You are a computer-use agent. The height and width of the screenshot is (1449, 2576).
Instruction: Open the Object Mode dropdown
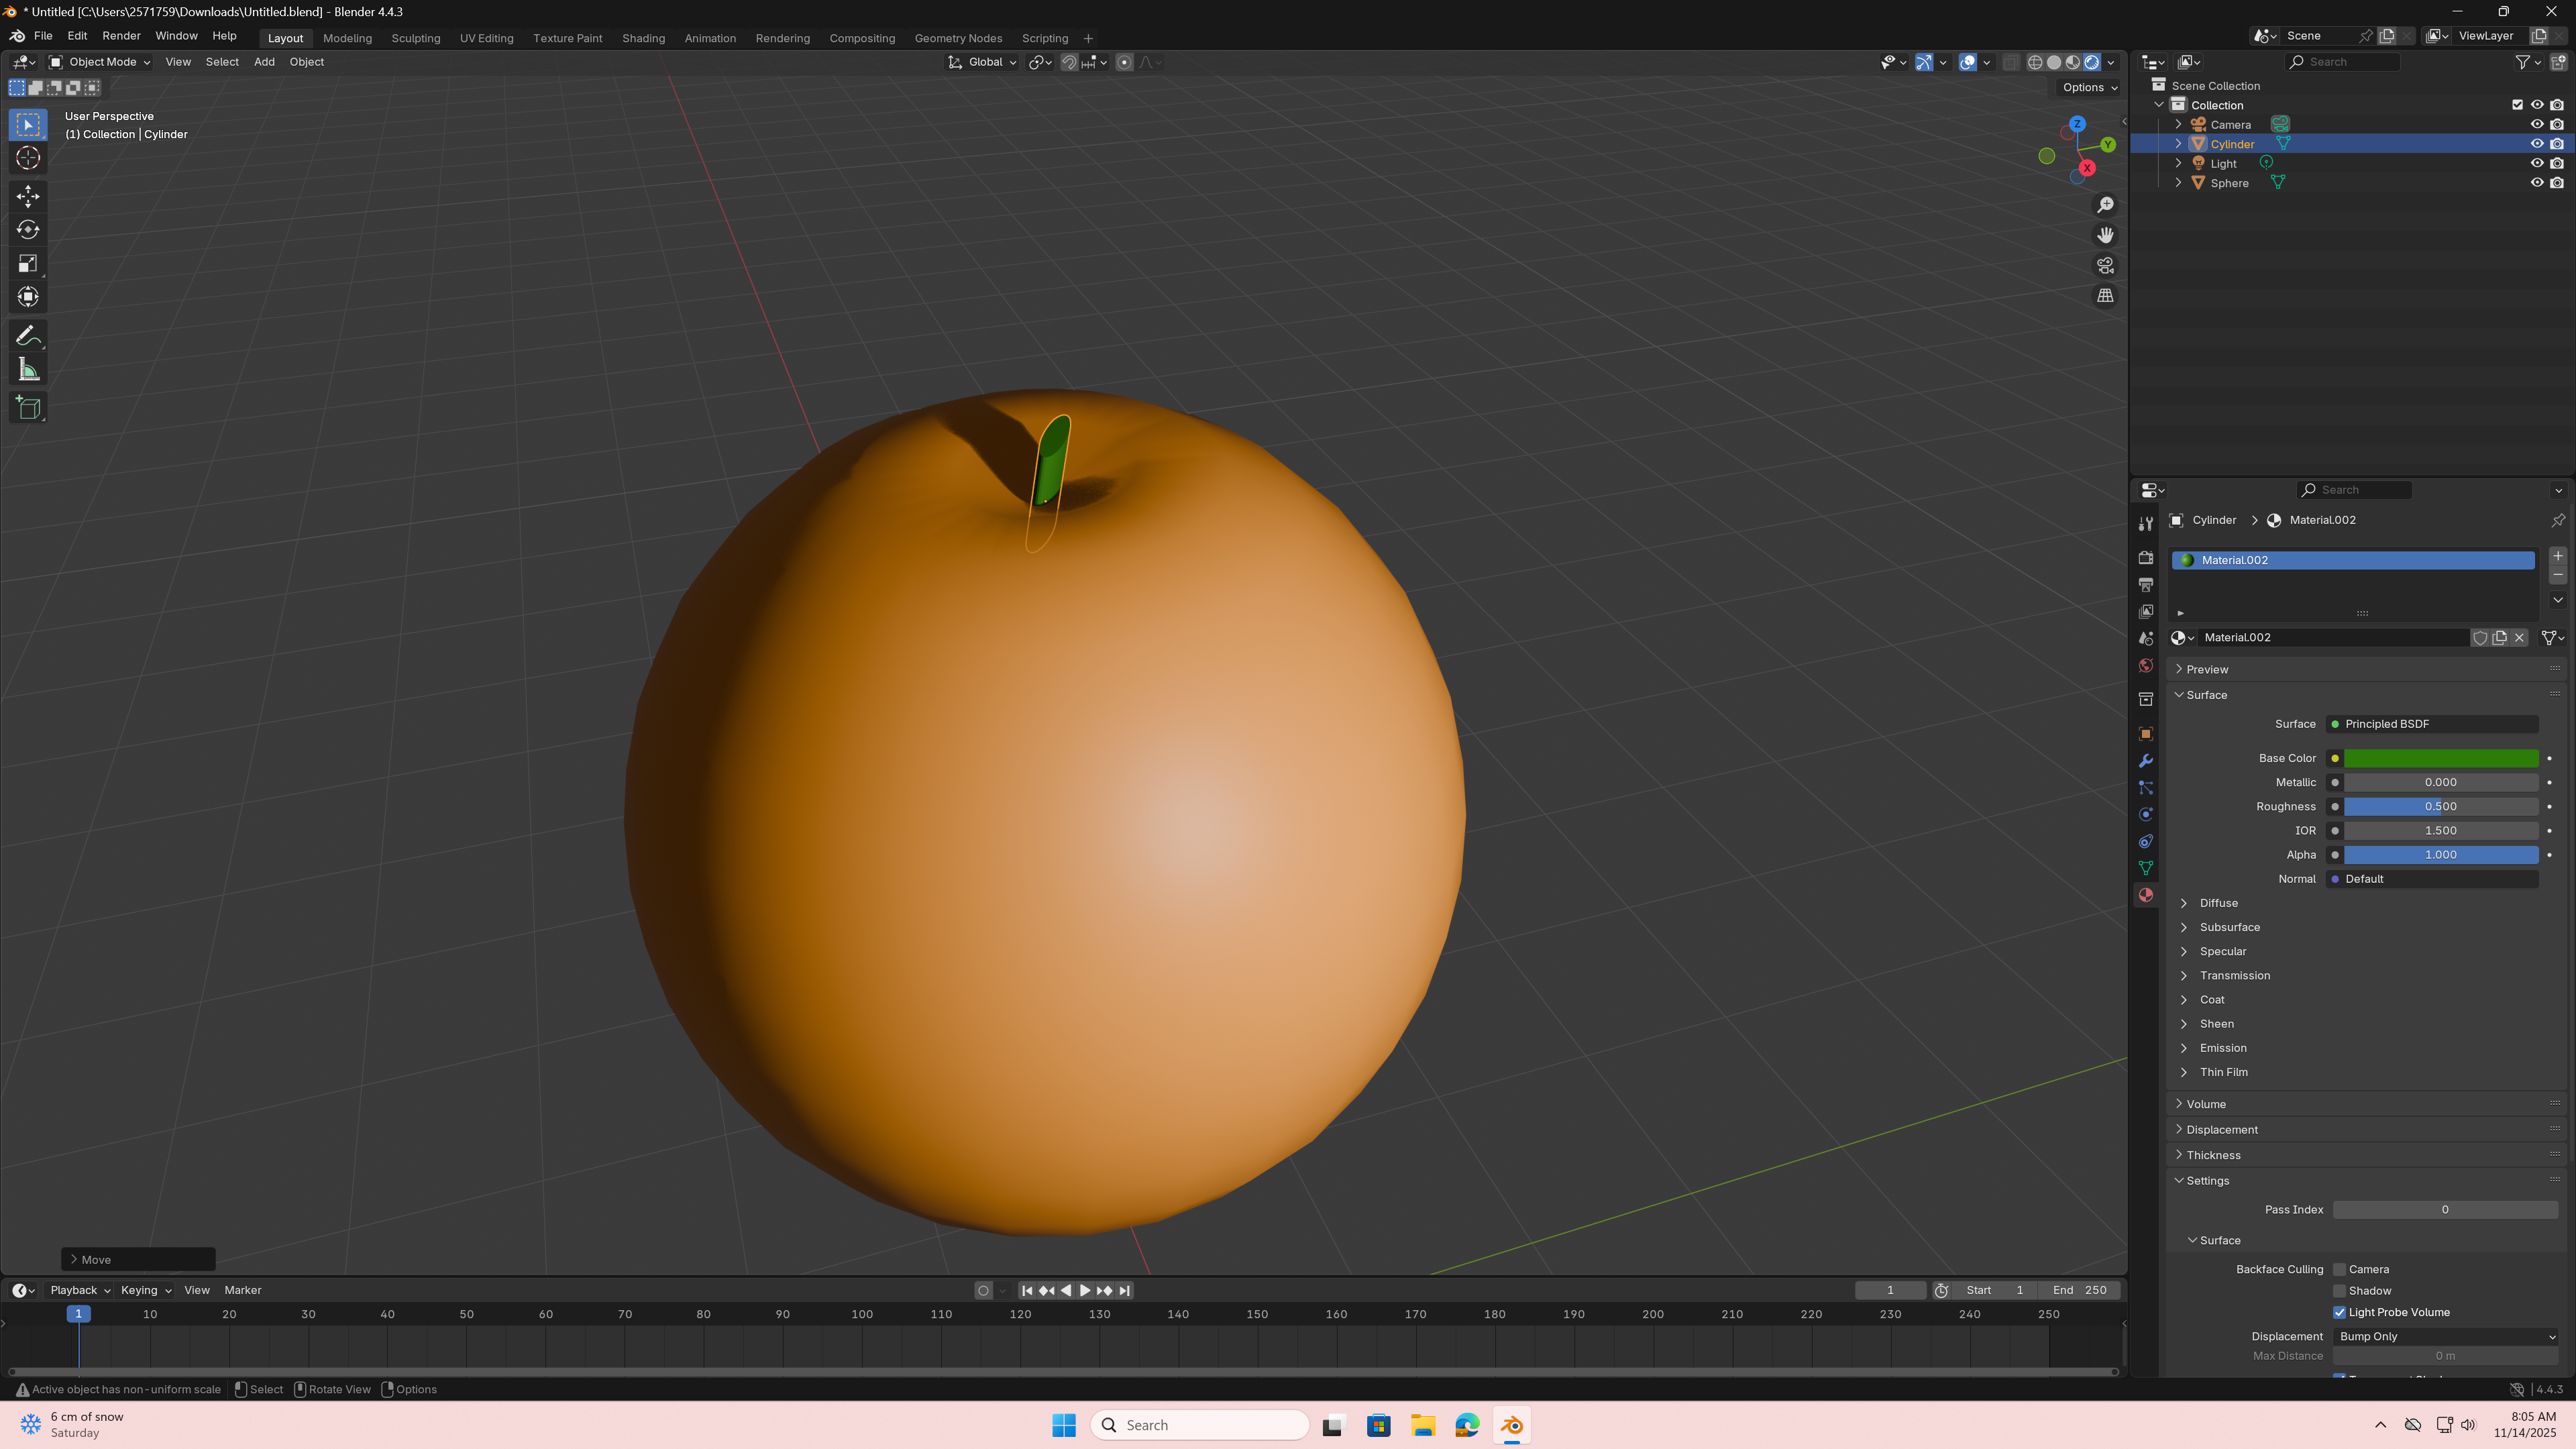tap(100, 62)
